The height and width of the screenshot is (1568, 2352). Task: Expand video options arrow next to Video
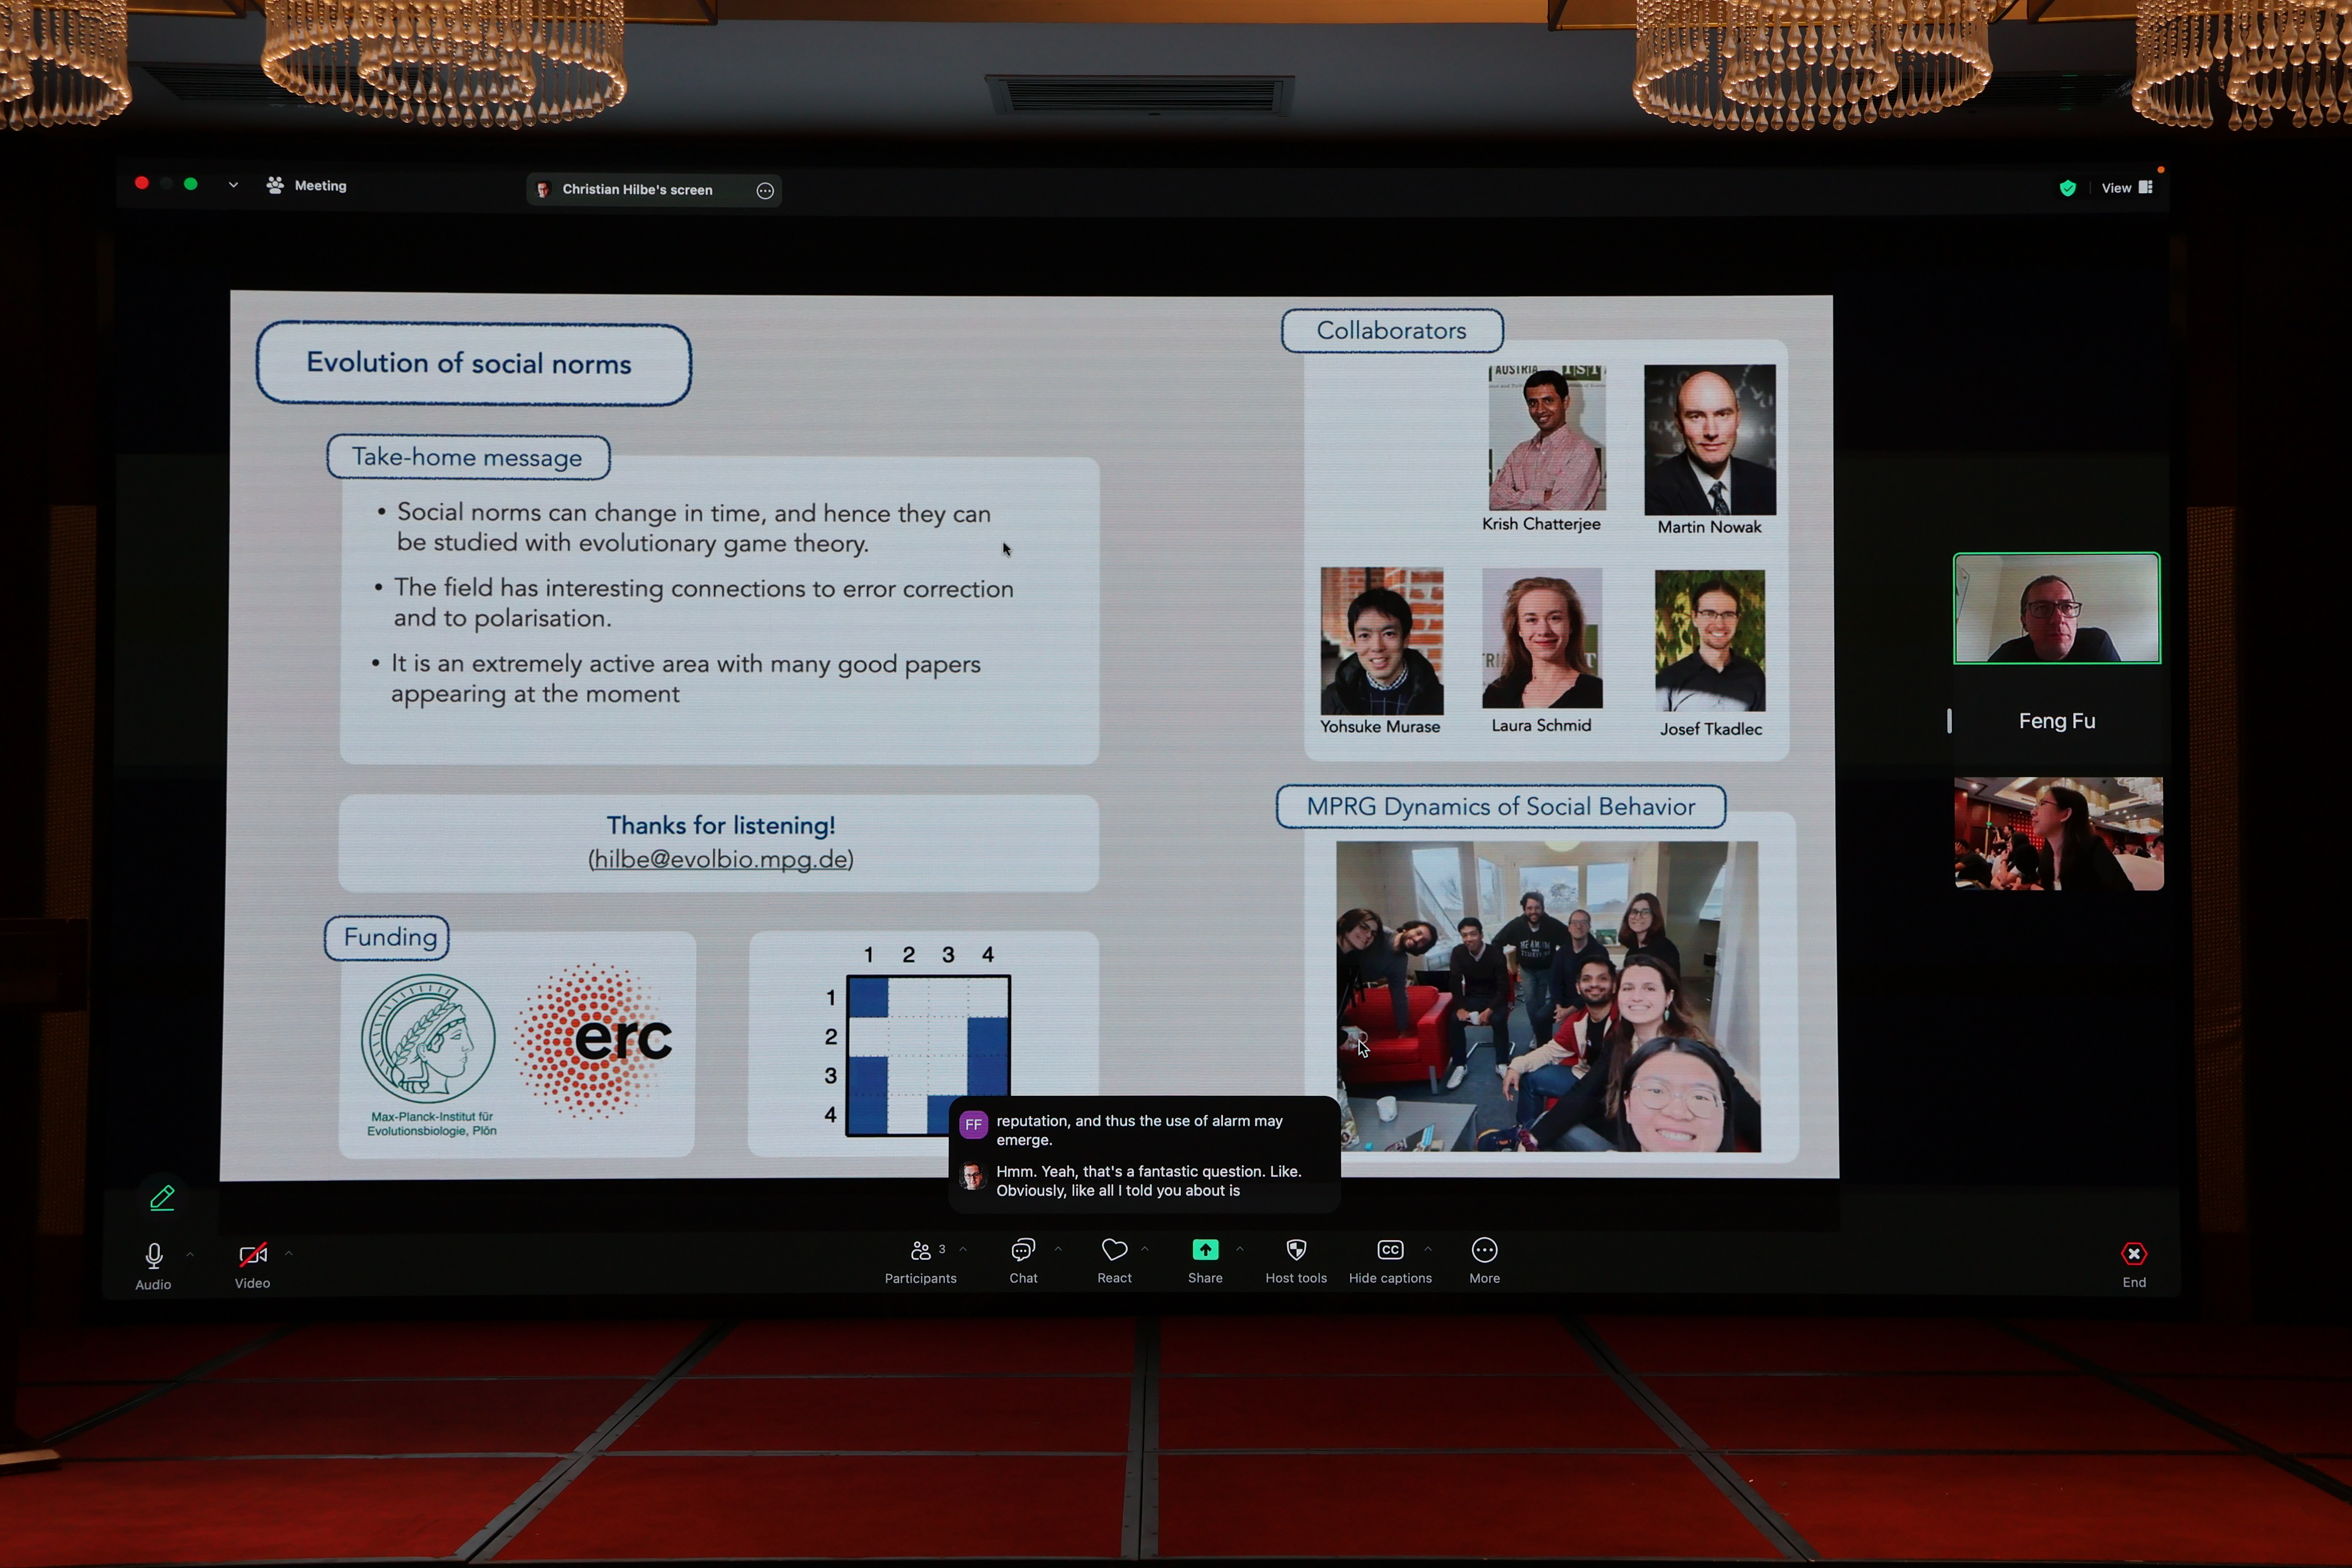coord(289,1253)
